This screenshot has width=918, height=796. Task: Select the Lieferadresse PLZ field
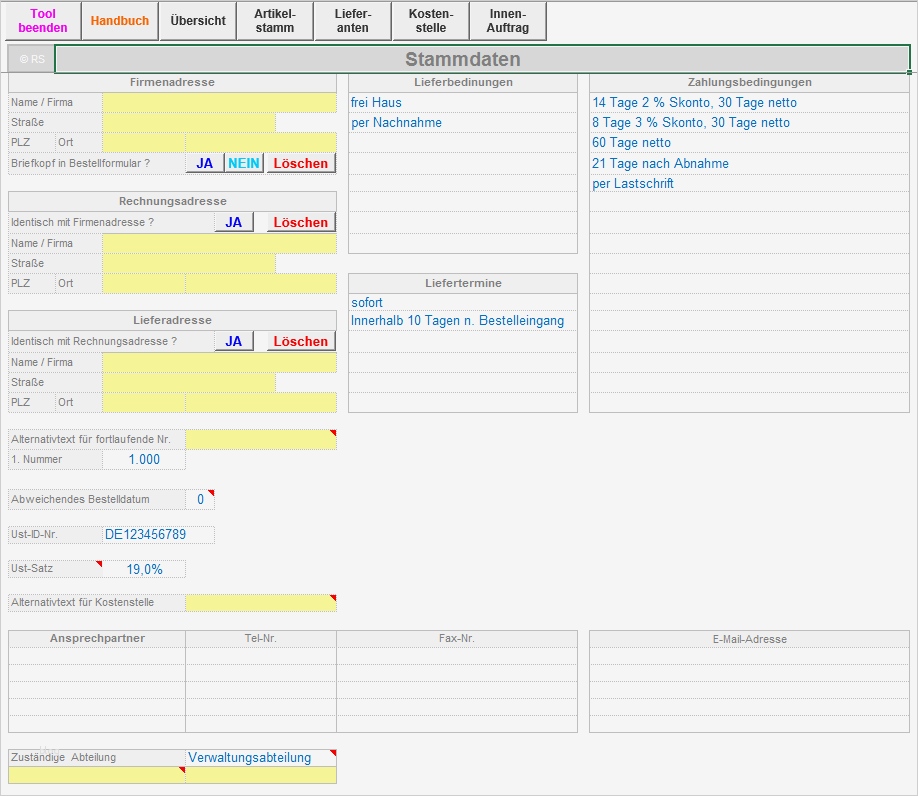tap(144, 402)
